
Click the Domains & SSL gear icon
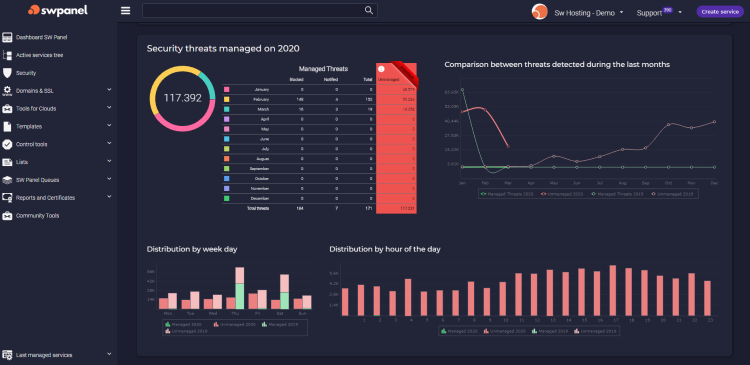click(7, 91)
